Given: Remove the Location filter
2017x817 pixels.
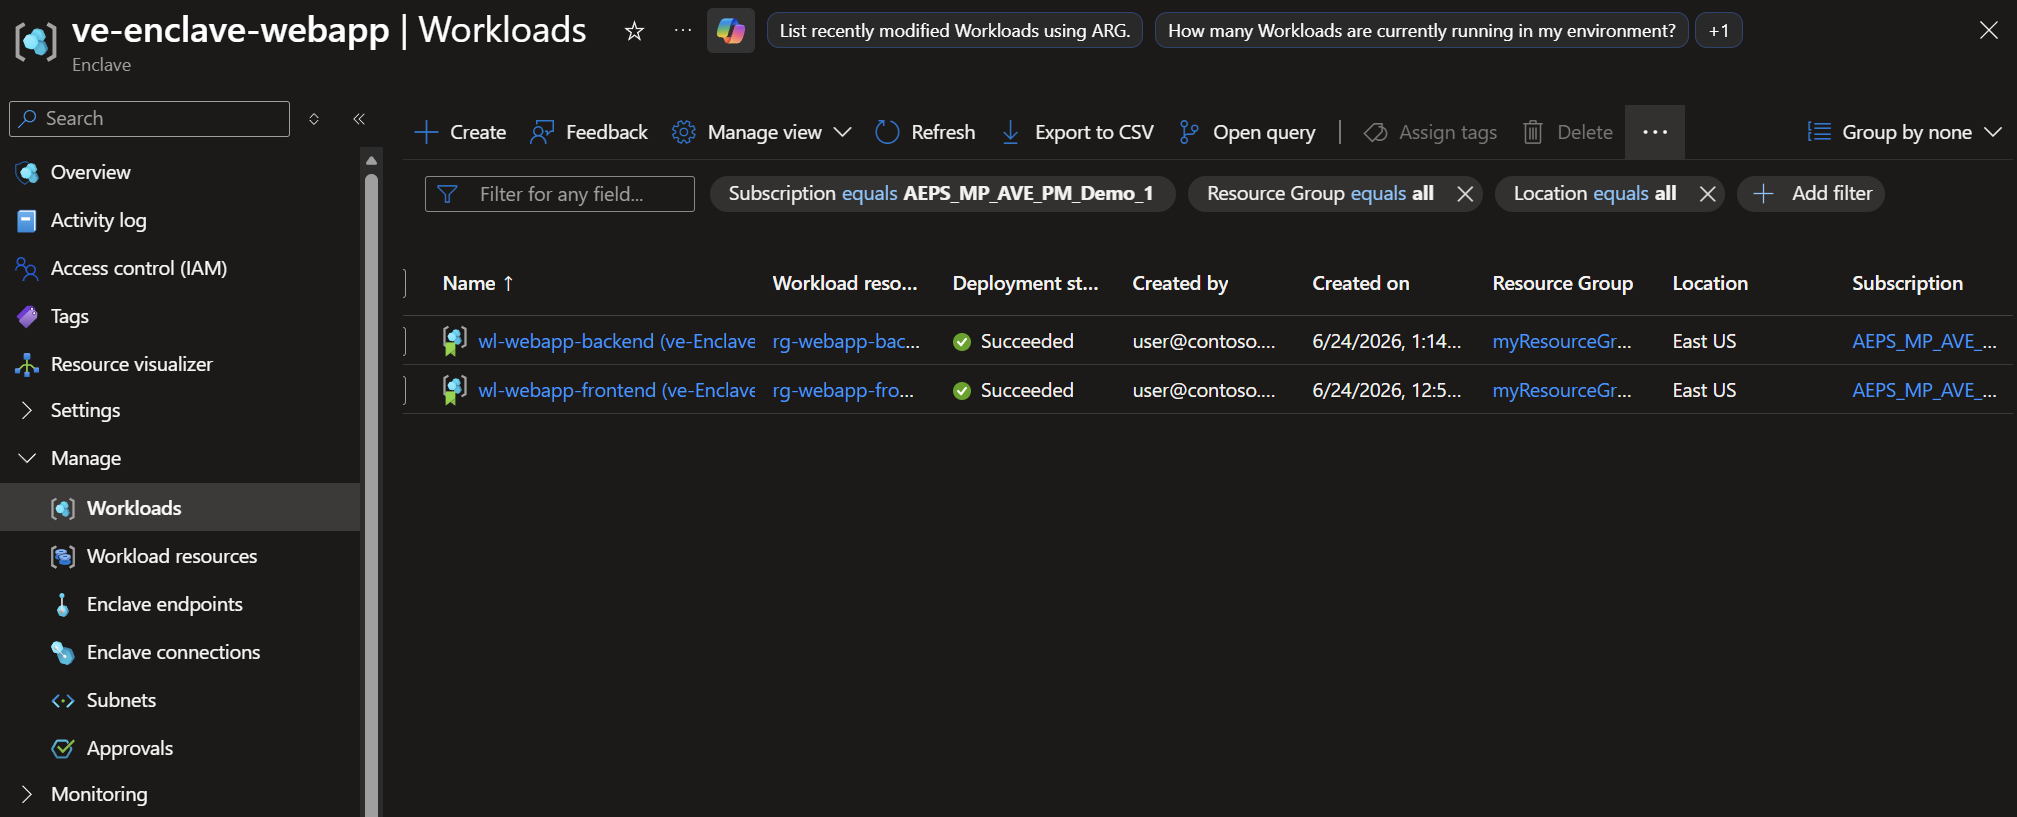Looking at the screenshot, I should pos(1708,194).
